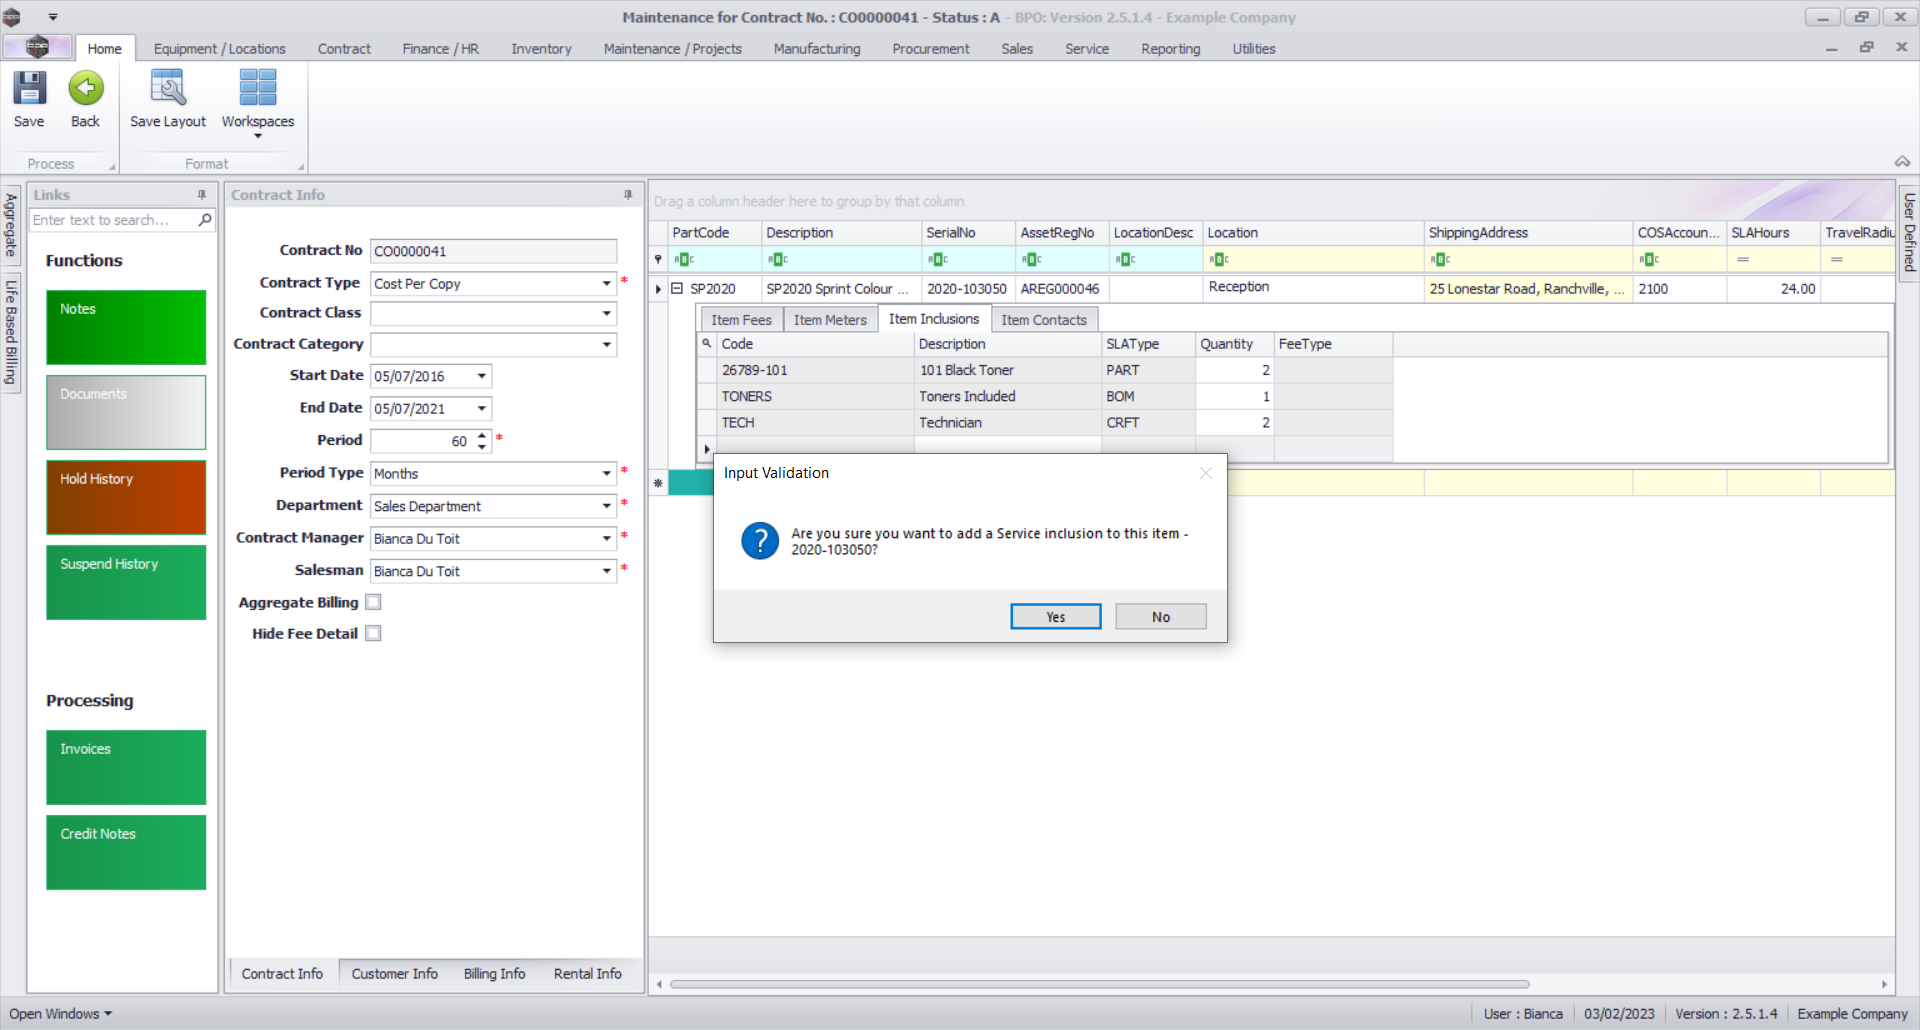Collapse the SP2020 row detail
Viewport: 1920px width, 1030px height.
click(x=677, y=289)
